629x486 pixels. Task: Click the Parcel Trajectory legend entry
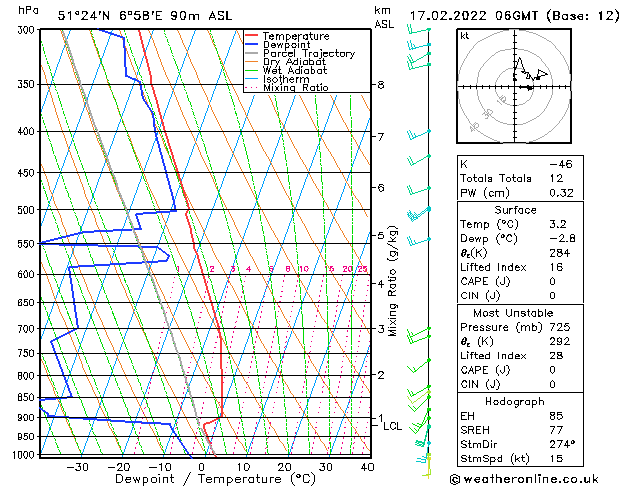[309, 53]
